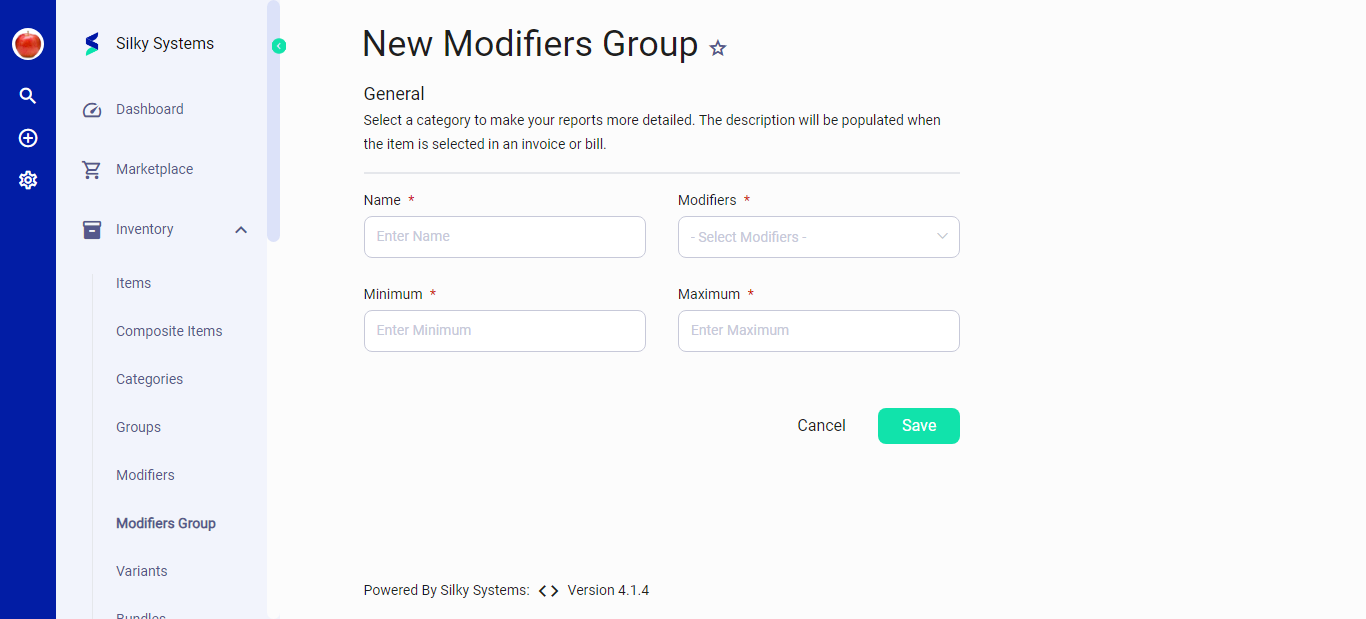Open the Dashboard icon in the sidebar
This screenshot has width=1366, height=619.
(x=91, y=109)
